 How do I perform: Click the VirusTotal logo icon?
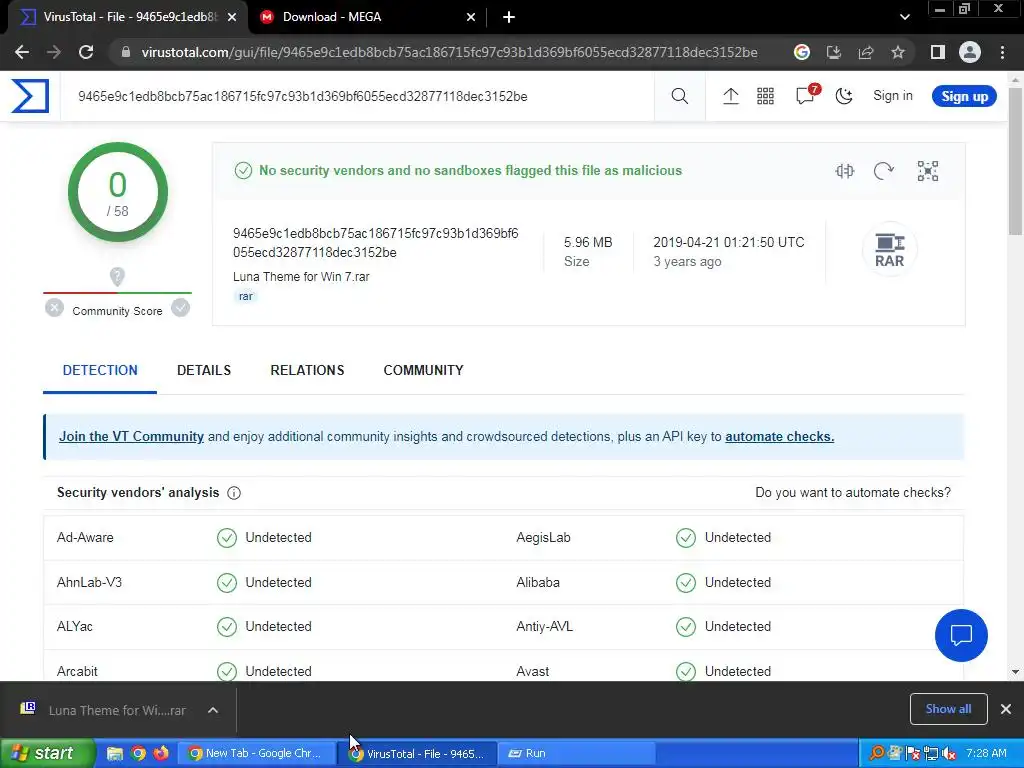coord(30,96)
